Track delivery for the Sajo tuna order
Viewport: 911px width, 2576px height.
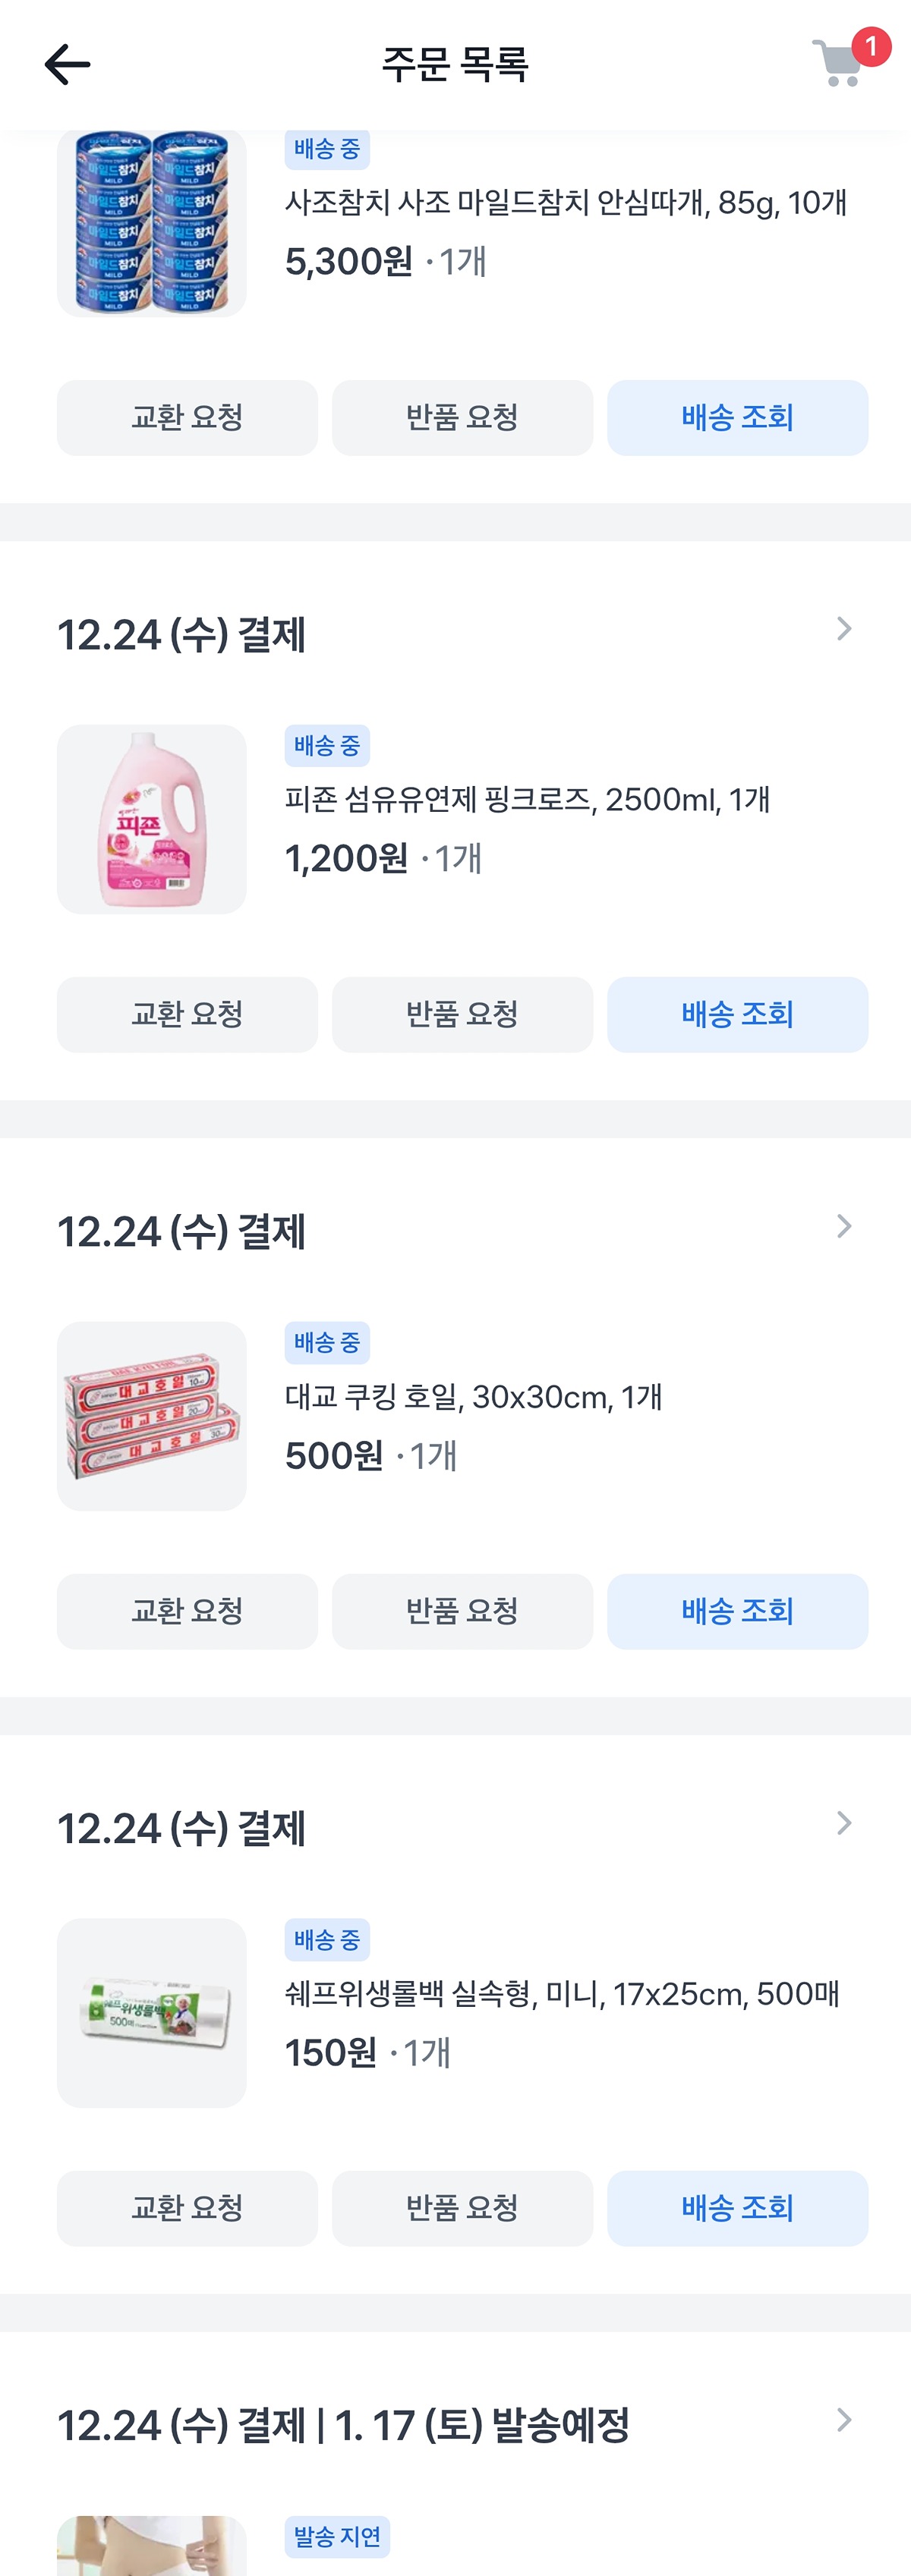738,418
